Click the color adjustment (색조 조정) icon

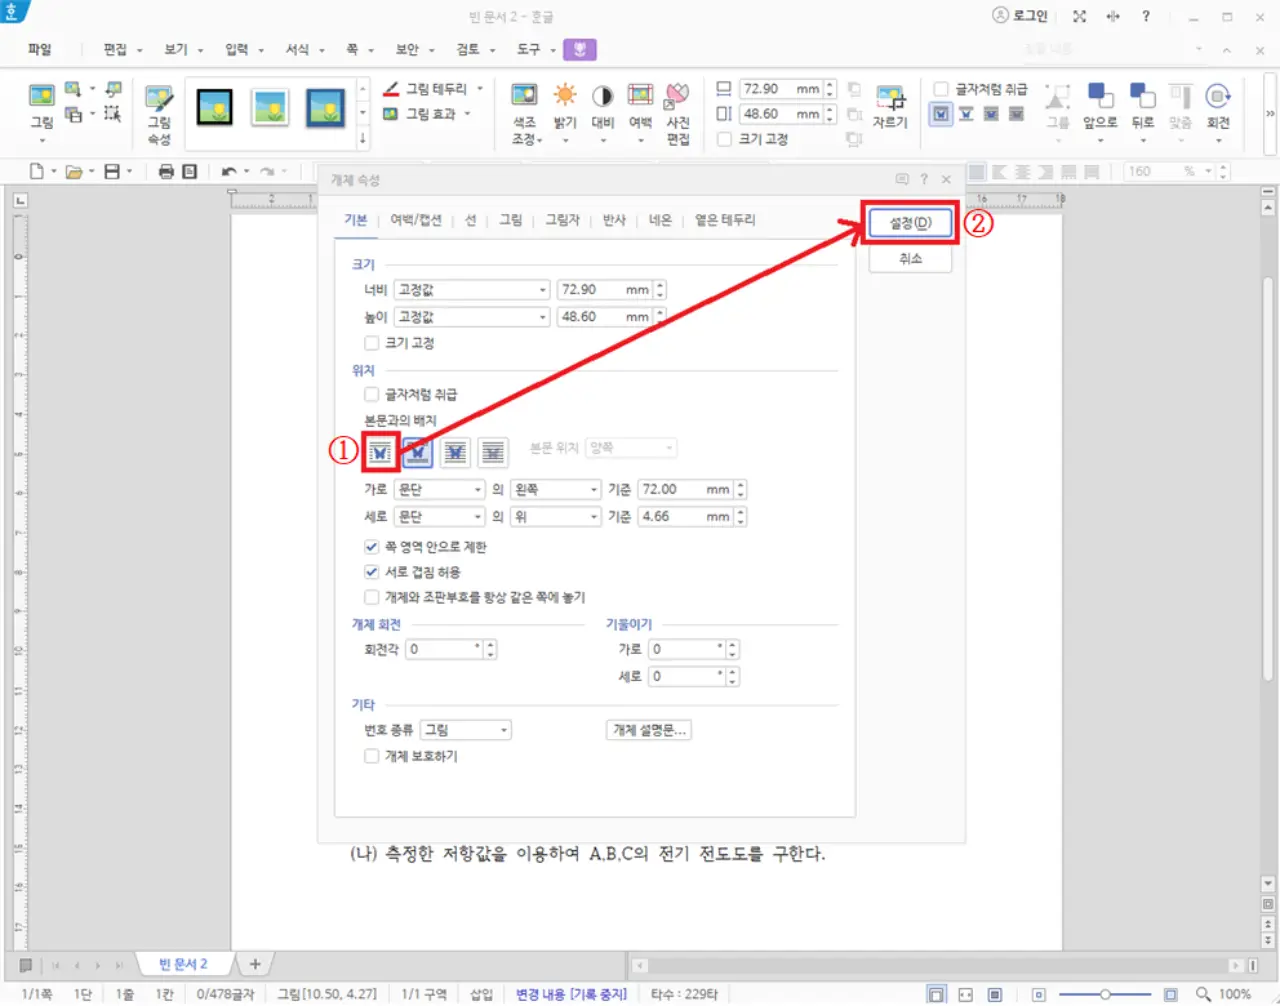[524, 105]
